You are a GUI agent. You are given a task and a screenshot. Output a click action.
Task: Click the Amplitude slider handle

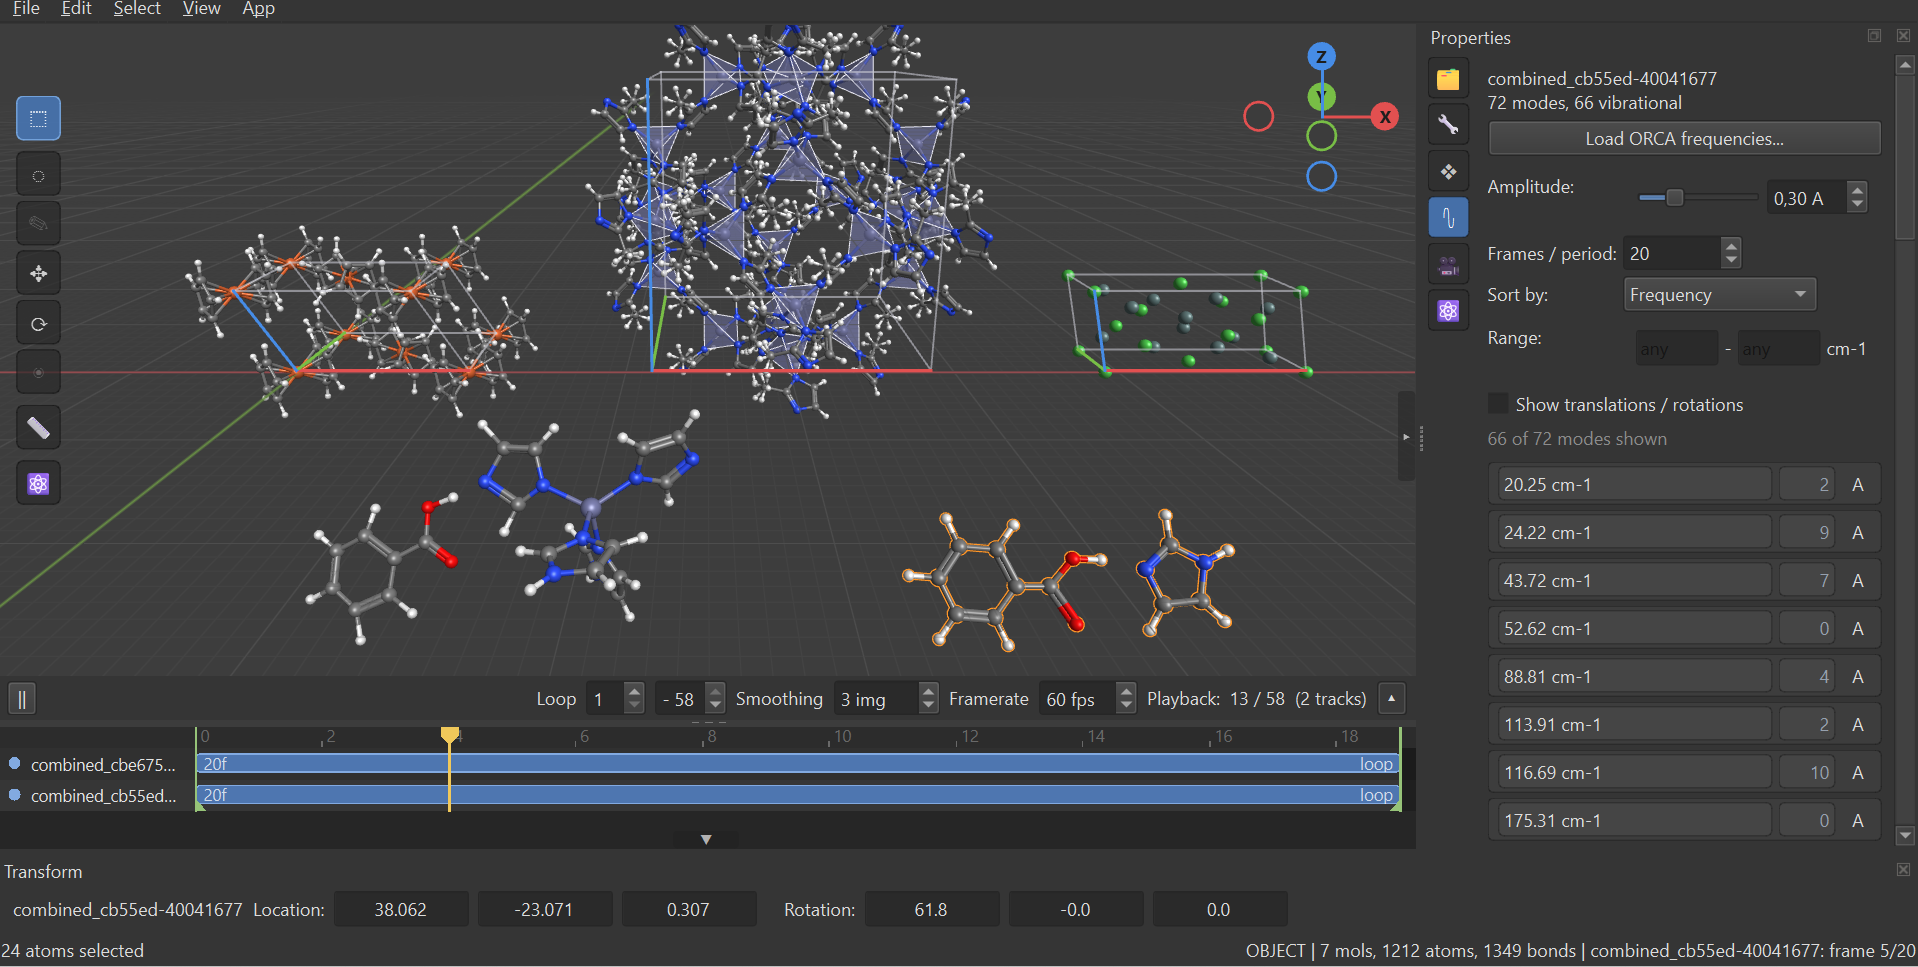[1674, 198]
